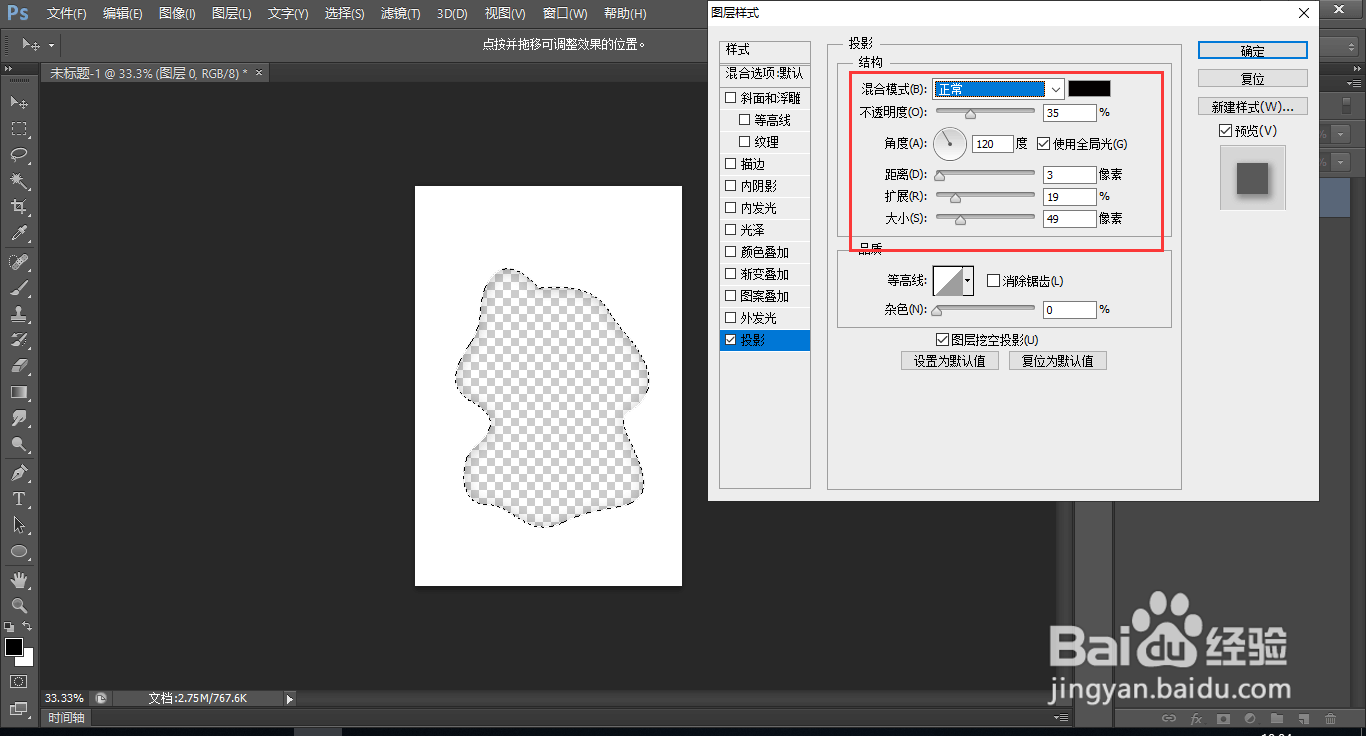1366x736 pixels.
Task: Activate the Lasso tool
Action: coord(20,155)
